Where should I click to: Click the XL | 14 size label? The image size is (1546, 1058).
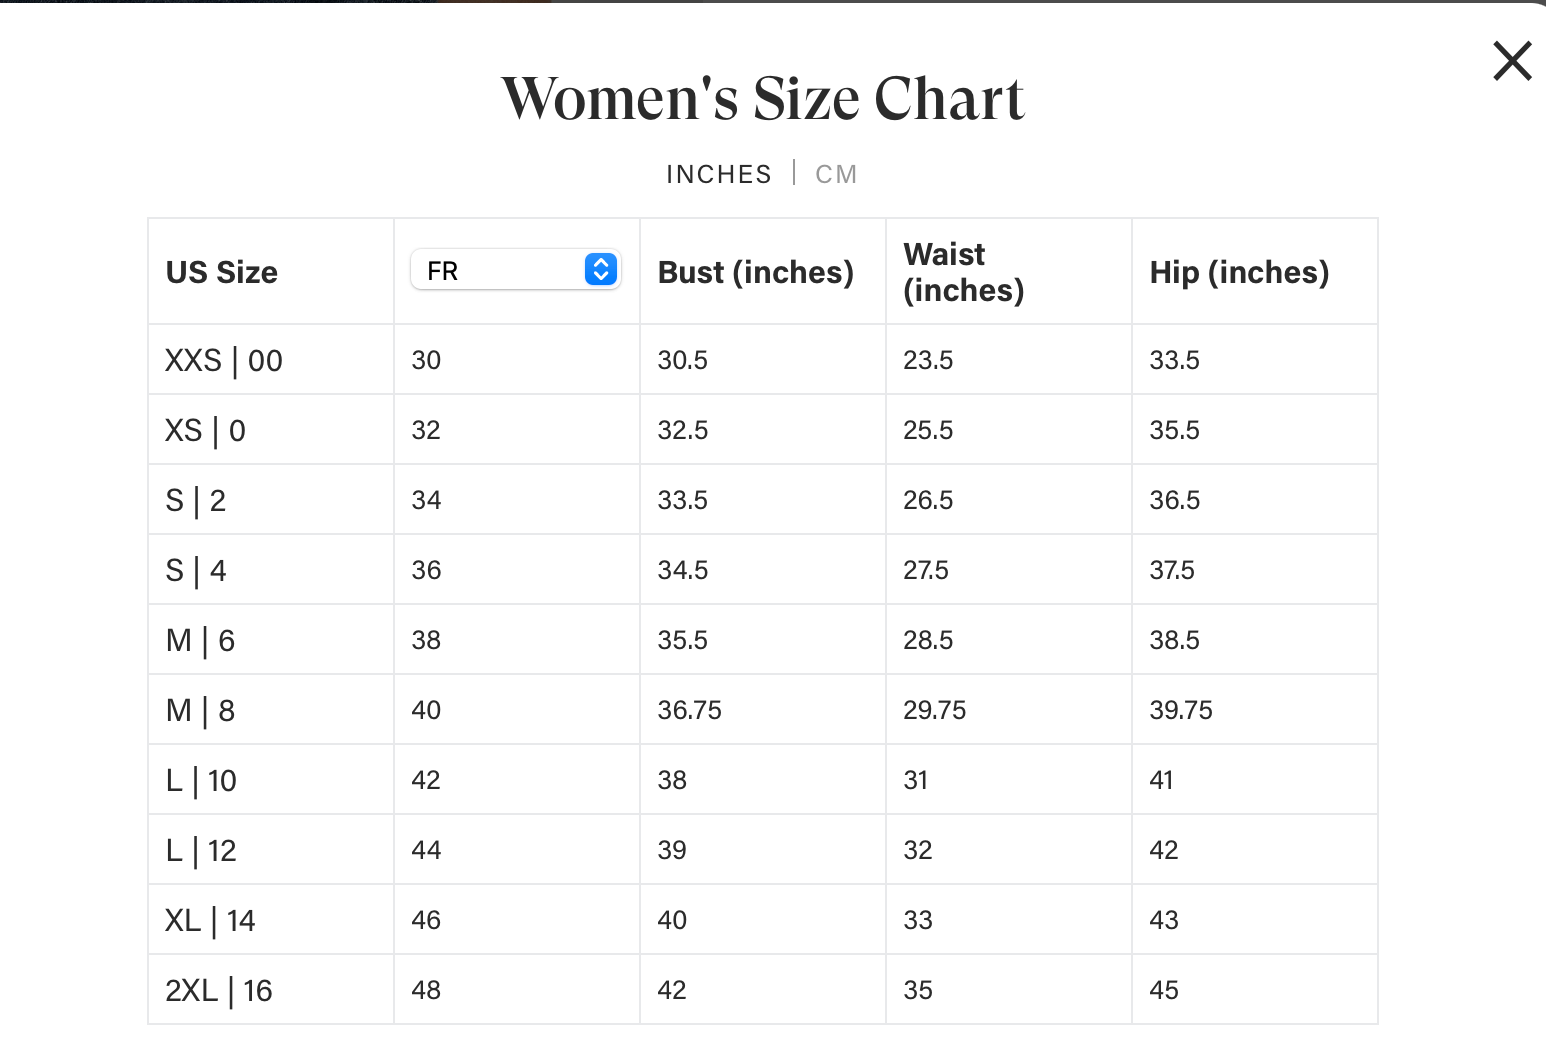[210, 920]
